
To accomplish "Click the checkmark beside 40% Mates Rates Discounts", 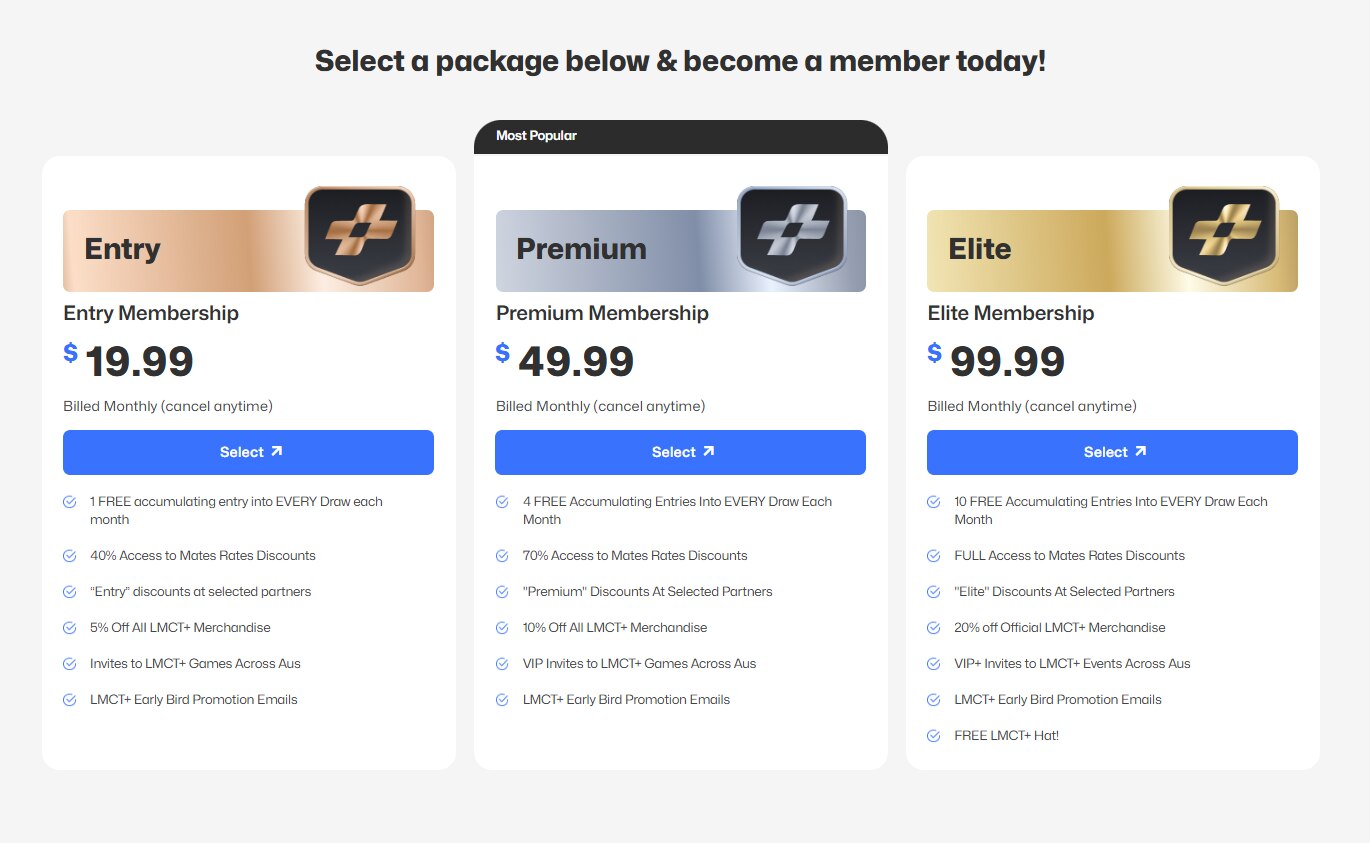I will tap(69, 554).
